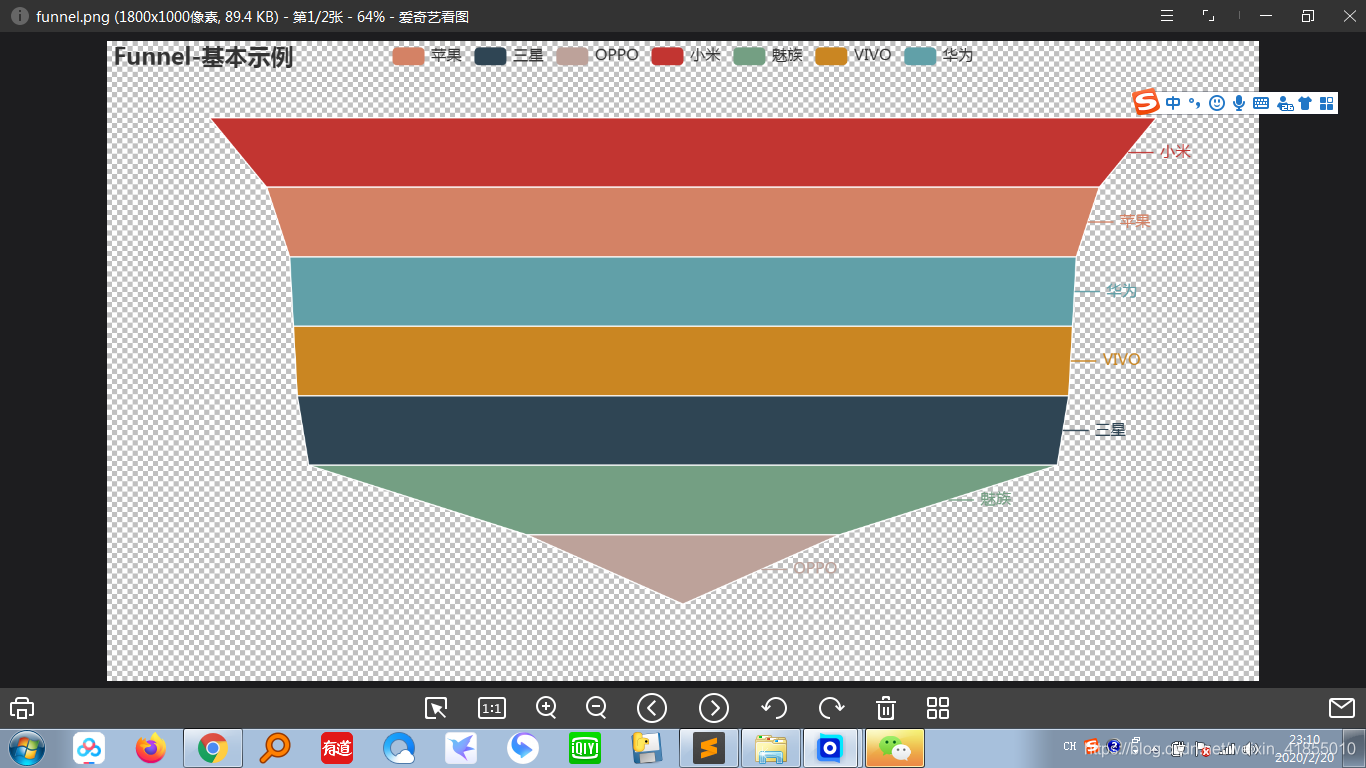Viewport: 1366px width, 768px height.
Task: Select the pointer selection tool icon
Action: tap(436, 708)
